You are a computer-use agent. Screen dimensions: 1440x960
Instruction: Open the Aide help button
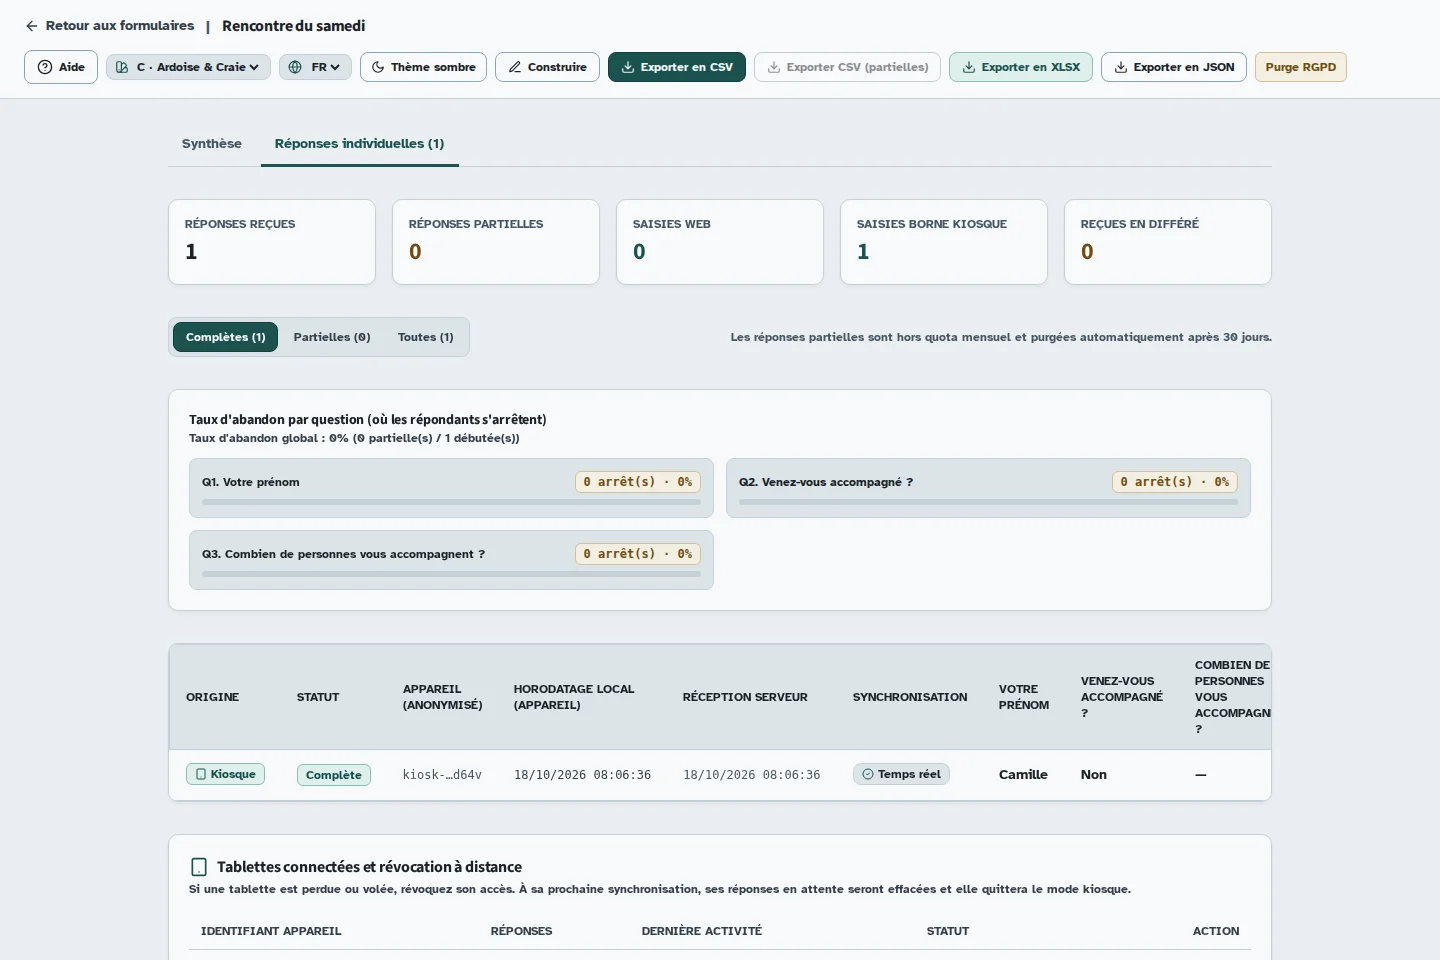(x=61, y=67)
